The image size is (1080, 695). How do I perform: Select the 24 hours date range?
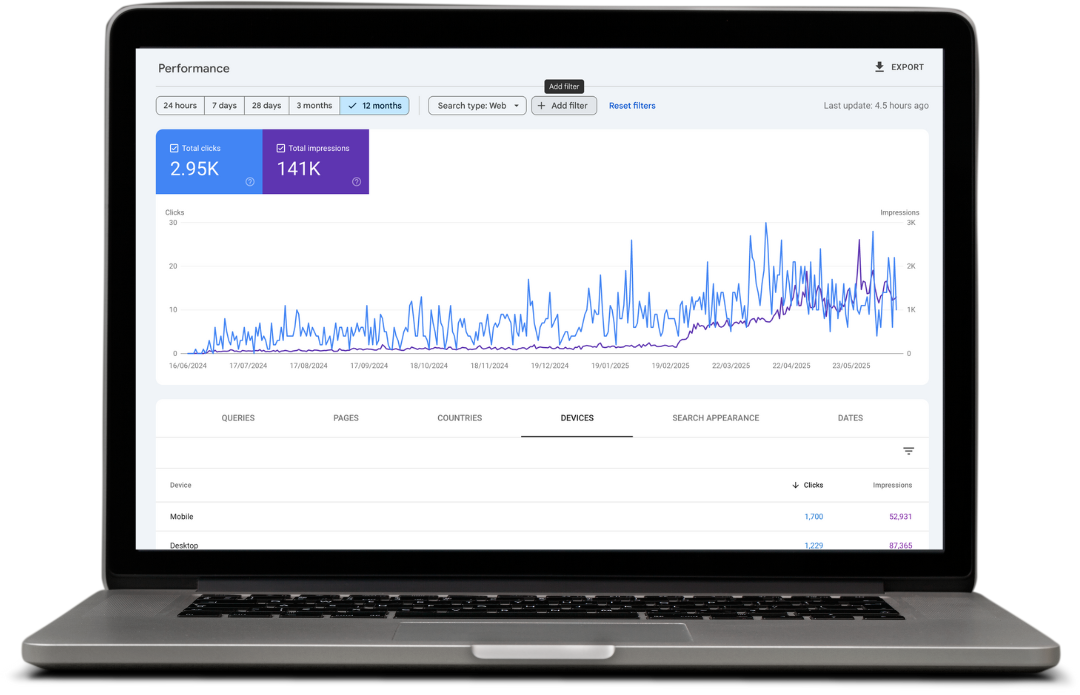tap(180, 106)
